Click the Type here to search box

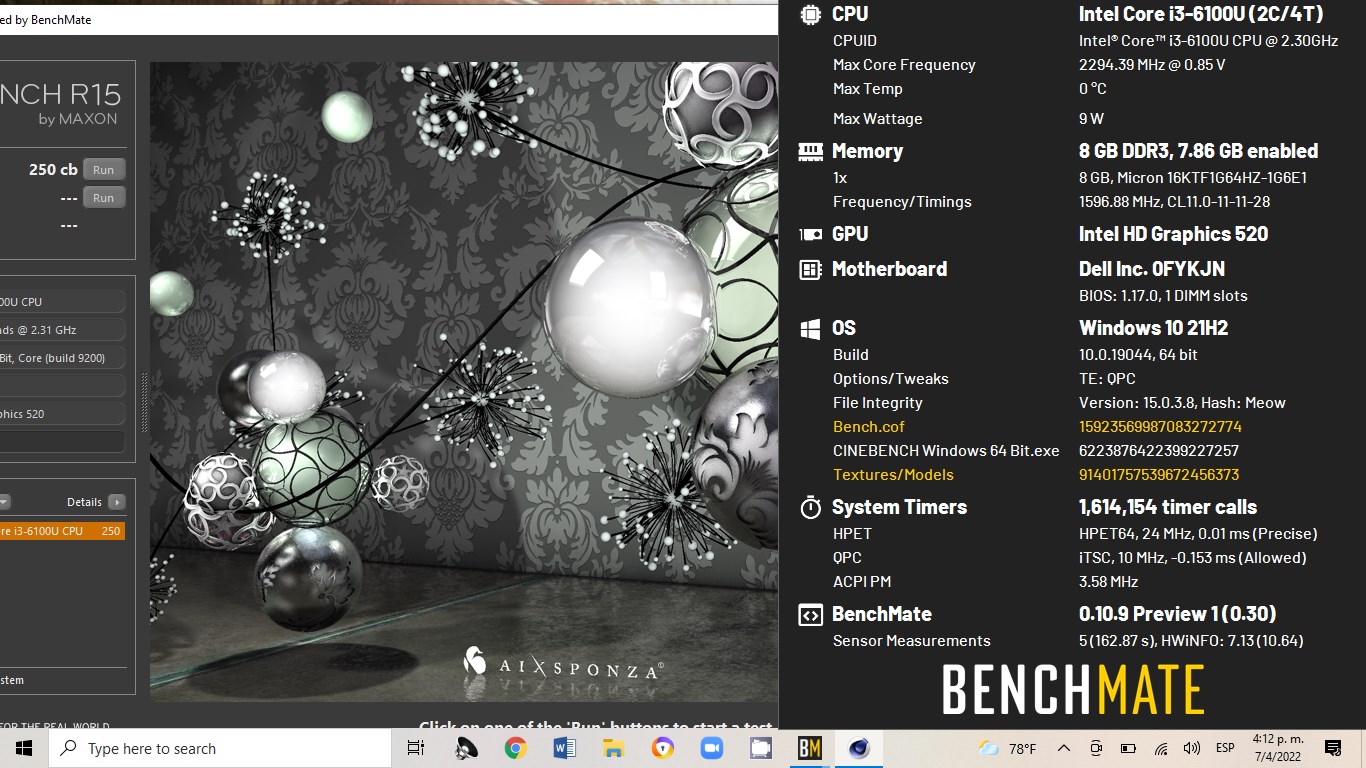220,748
